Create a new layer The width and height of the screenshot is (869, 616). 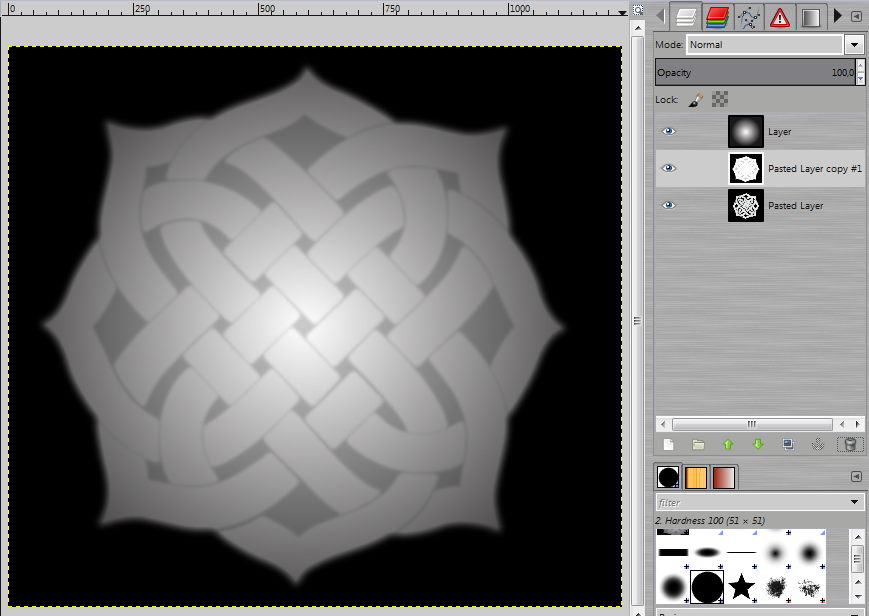pos(669,444)
